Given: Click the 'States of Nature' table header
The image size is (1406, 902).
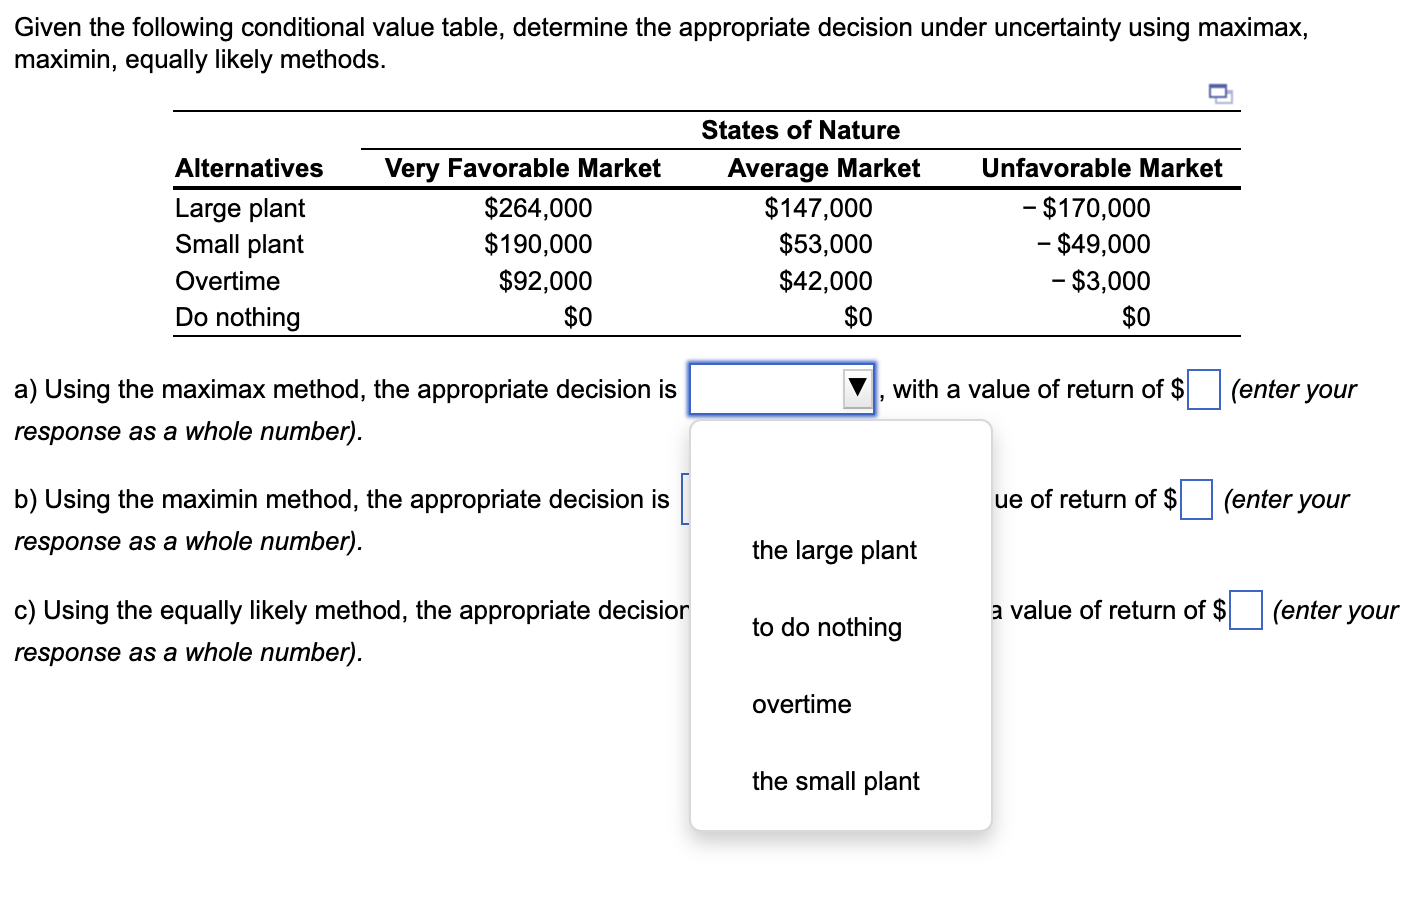Looking at the screenshot, I should 801,130.
